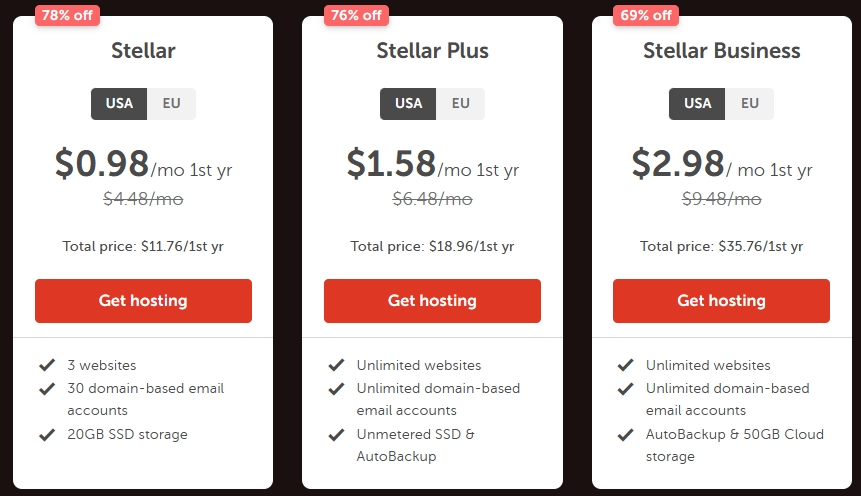Screen dimensions: 861x496
Task: Click checkmark beside Unmetered SSD & AutoBackup
Action: click(x=336, y=434)
